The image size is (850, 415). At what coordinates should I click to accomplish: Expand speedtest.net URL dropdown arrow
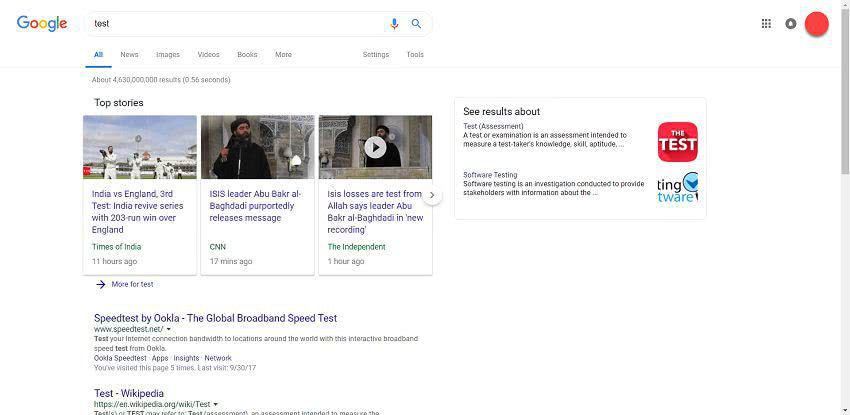point(169,329)
